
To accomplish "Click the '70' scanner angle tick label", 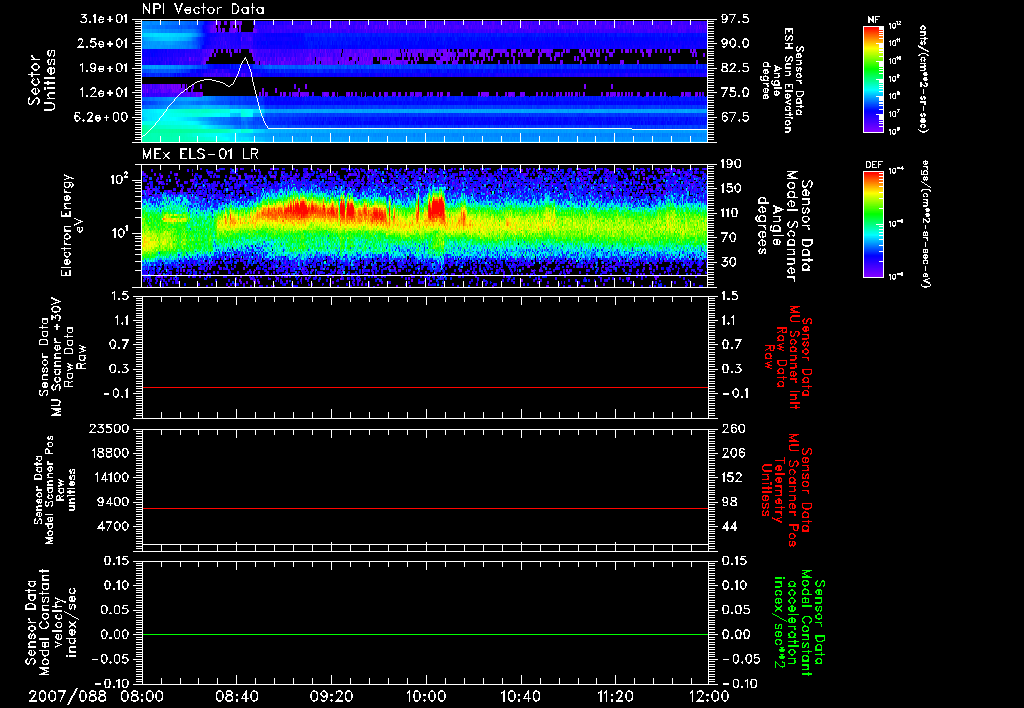I will pyautogui.click(x=728, y=238).
